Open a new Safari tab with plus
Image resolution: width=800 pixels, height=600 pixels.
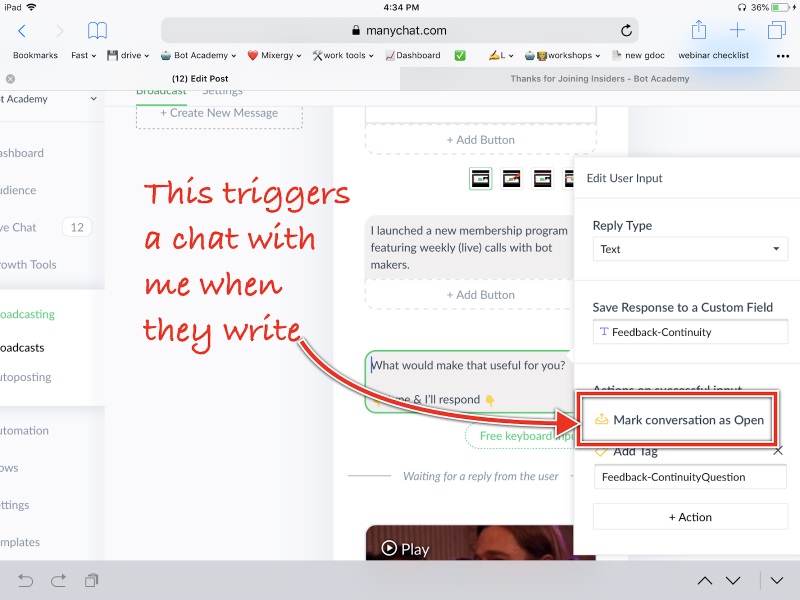pos(737,31)
